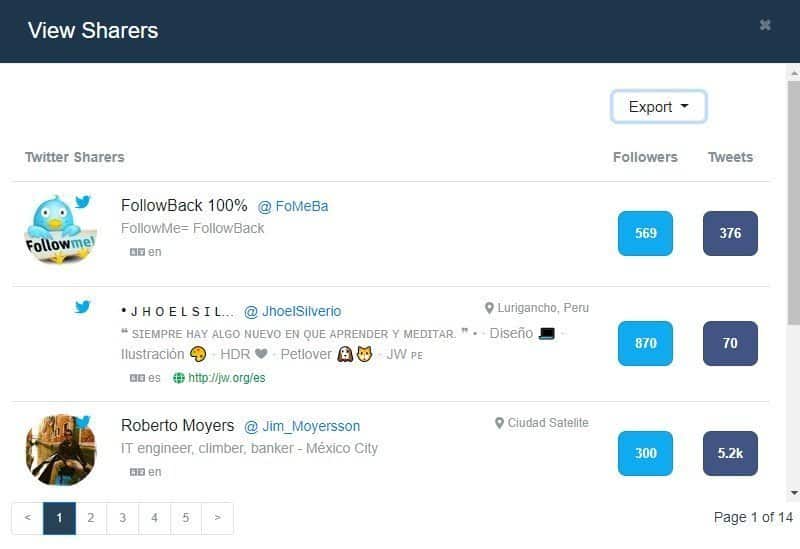Open the Export dropdown

[x=658, y=107]
